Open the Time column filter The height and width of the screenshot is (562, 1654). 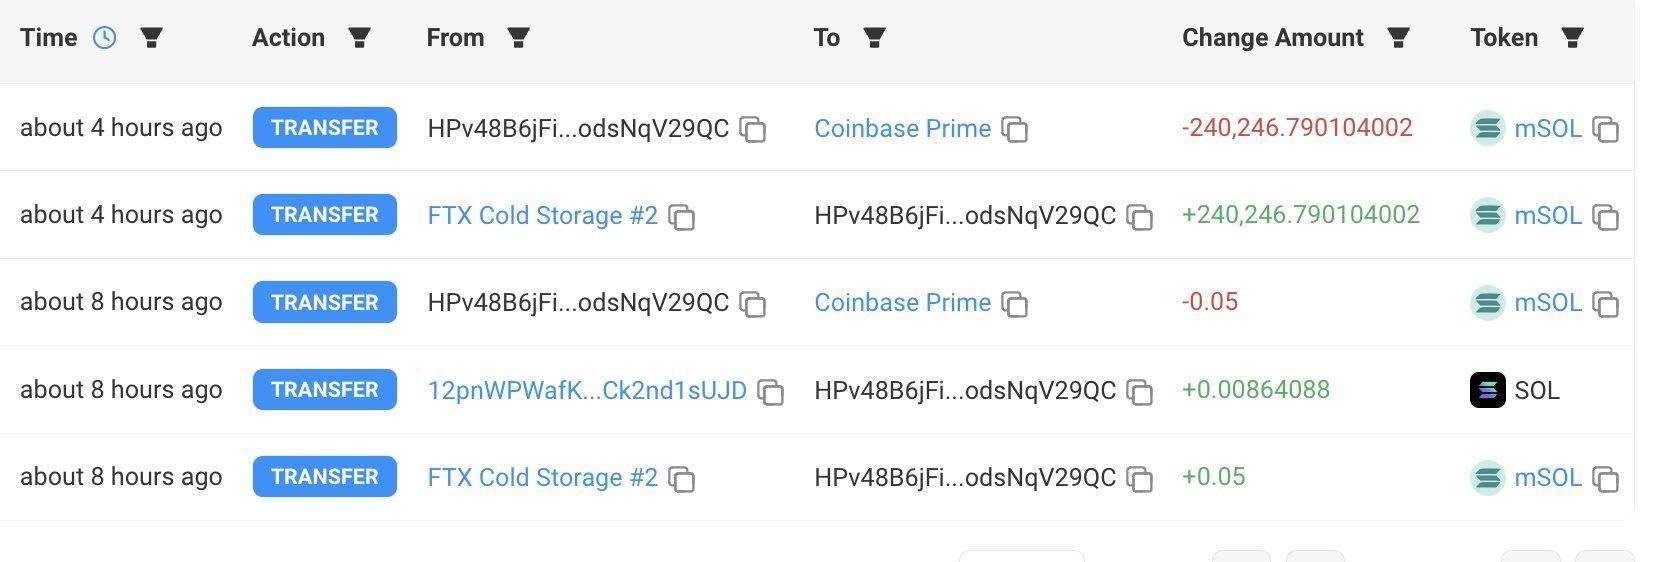click(x=151, y=38)
